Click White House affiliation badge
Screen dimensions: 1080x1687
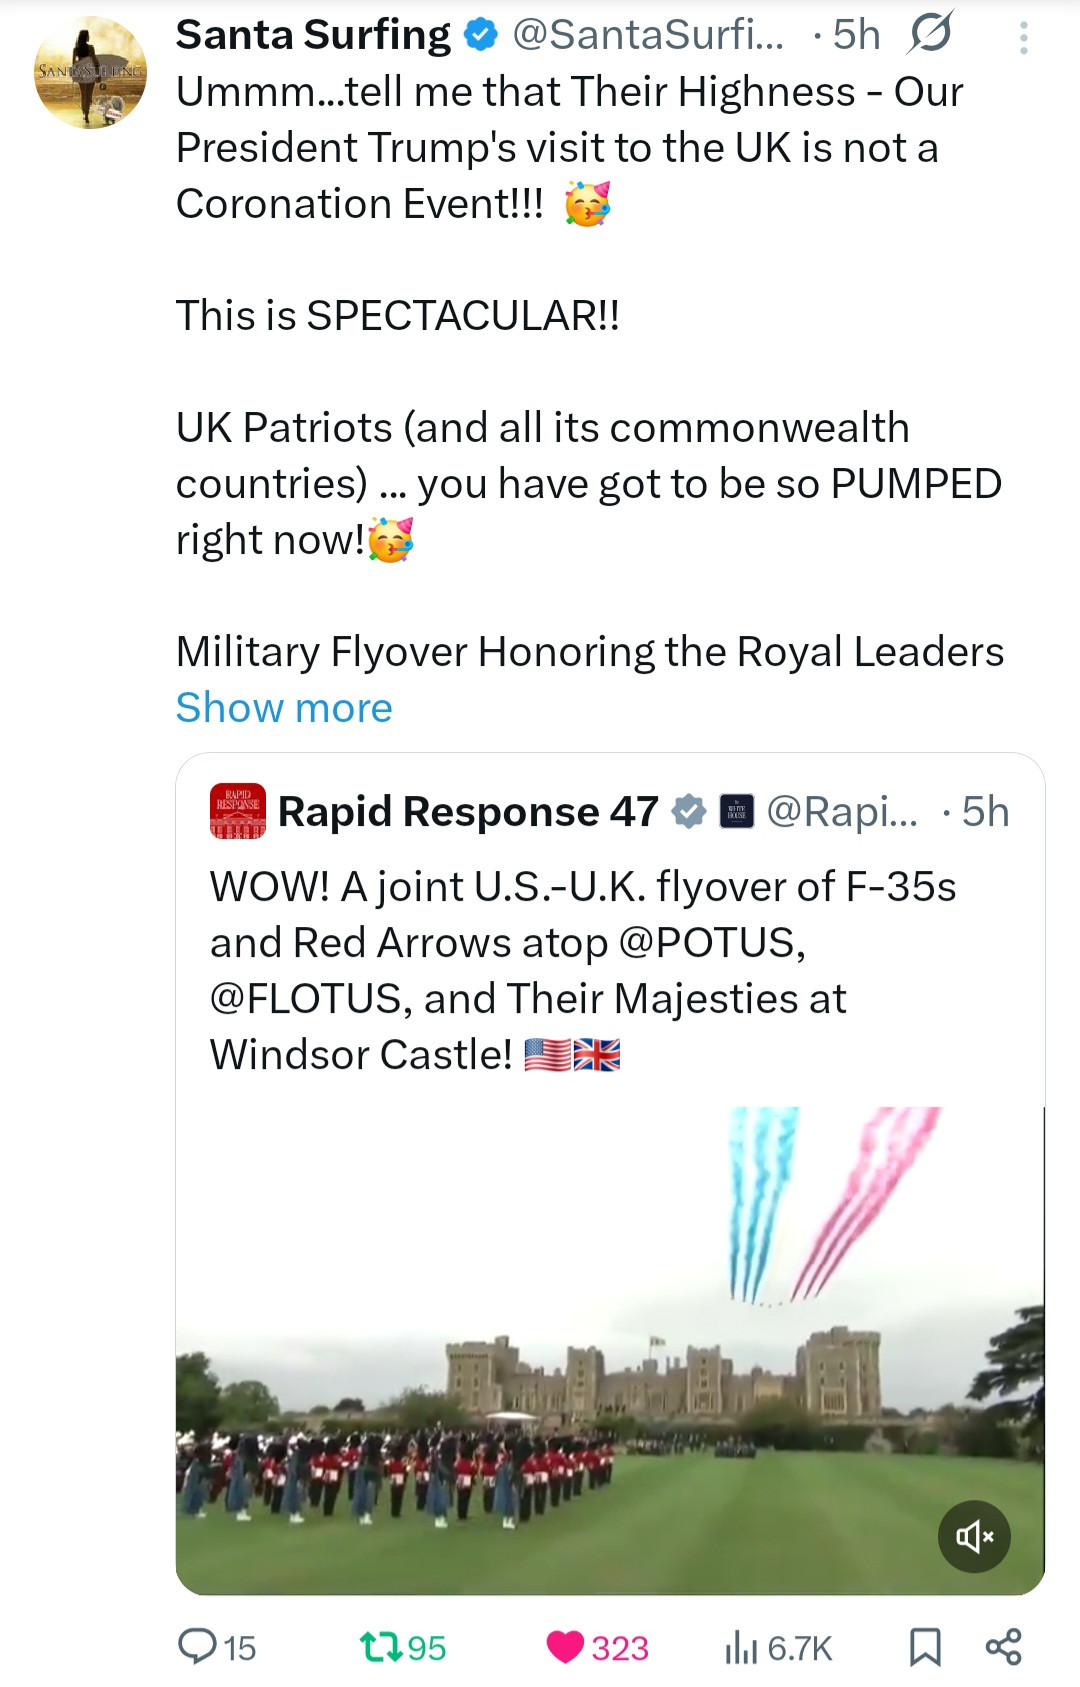tap(737, 811)
